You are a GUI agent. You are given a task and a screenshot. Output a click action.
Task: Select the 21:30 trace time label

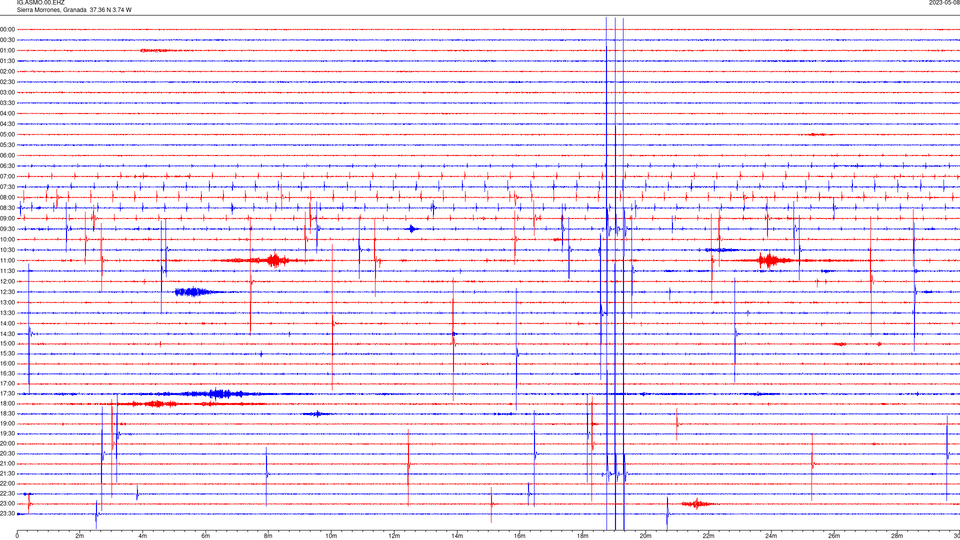point(7,474)
